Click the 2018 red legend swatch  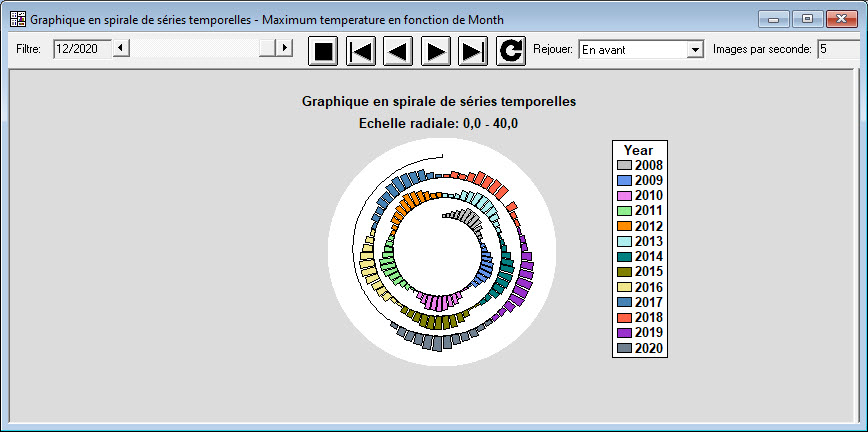(x=624, y=318)
